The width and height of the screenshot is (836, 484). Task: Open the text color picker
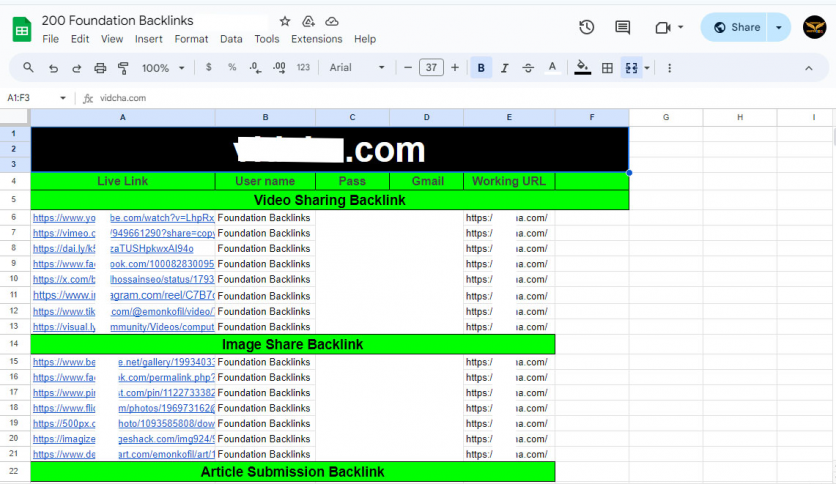click(x=552, y=68)
